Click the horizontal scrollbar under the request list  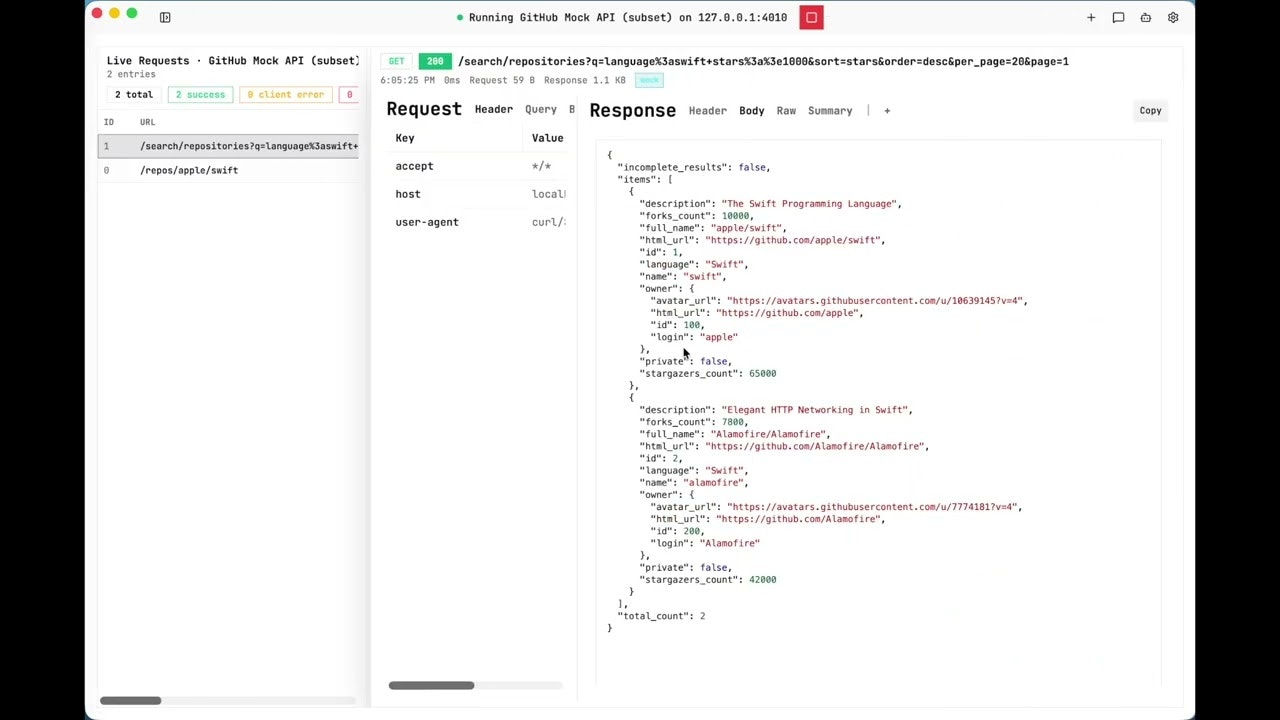(x=130, y=700)
